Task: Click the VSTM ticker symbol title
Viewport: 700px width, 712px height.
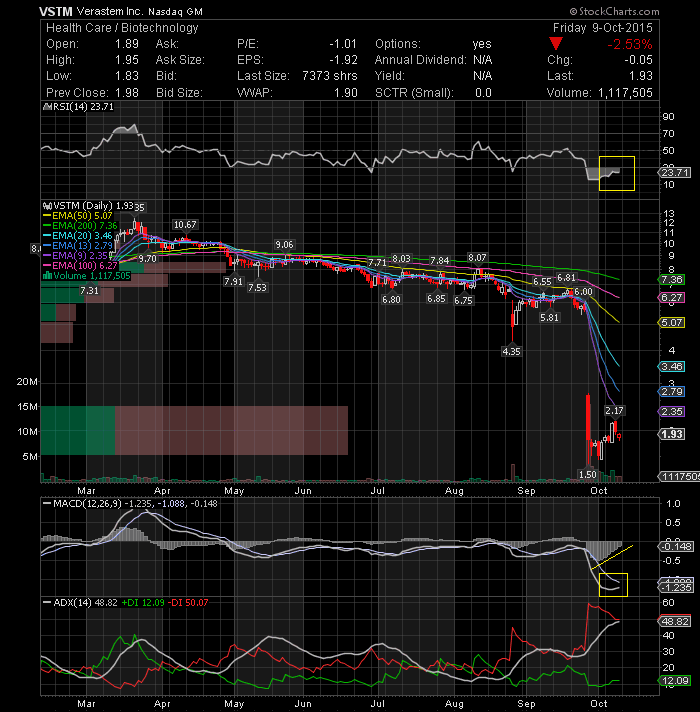Action: 55,11
